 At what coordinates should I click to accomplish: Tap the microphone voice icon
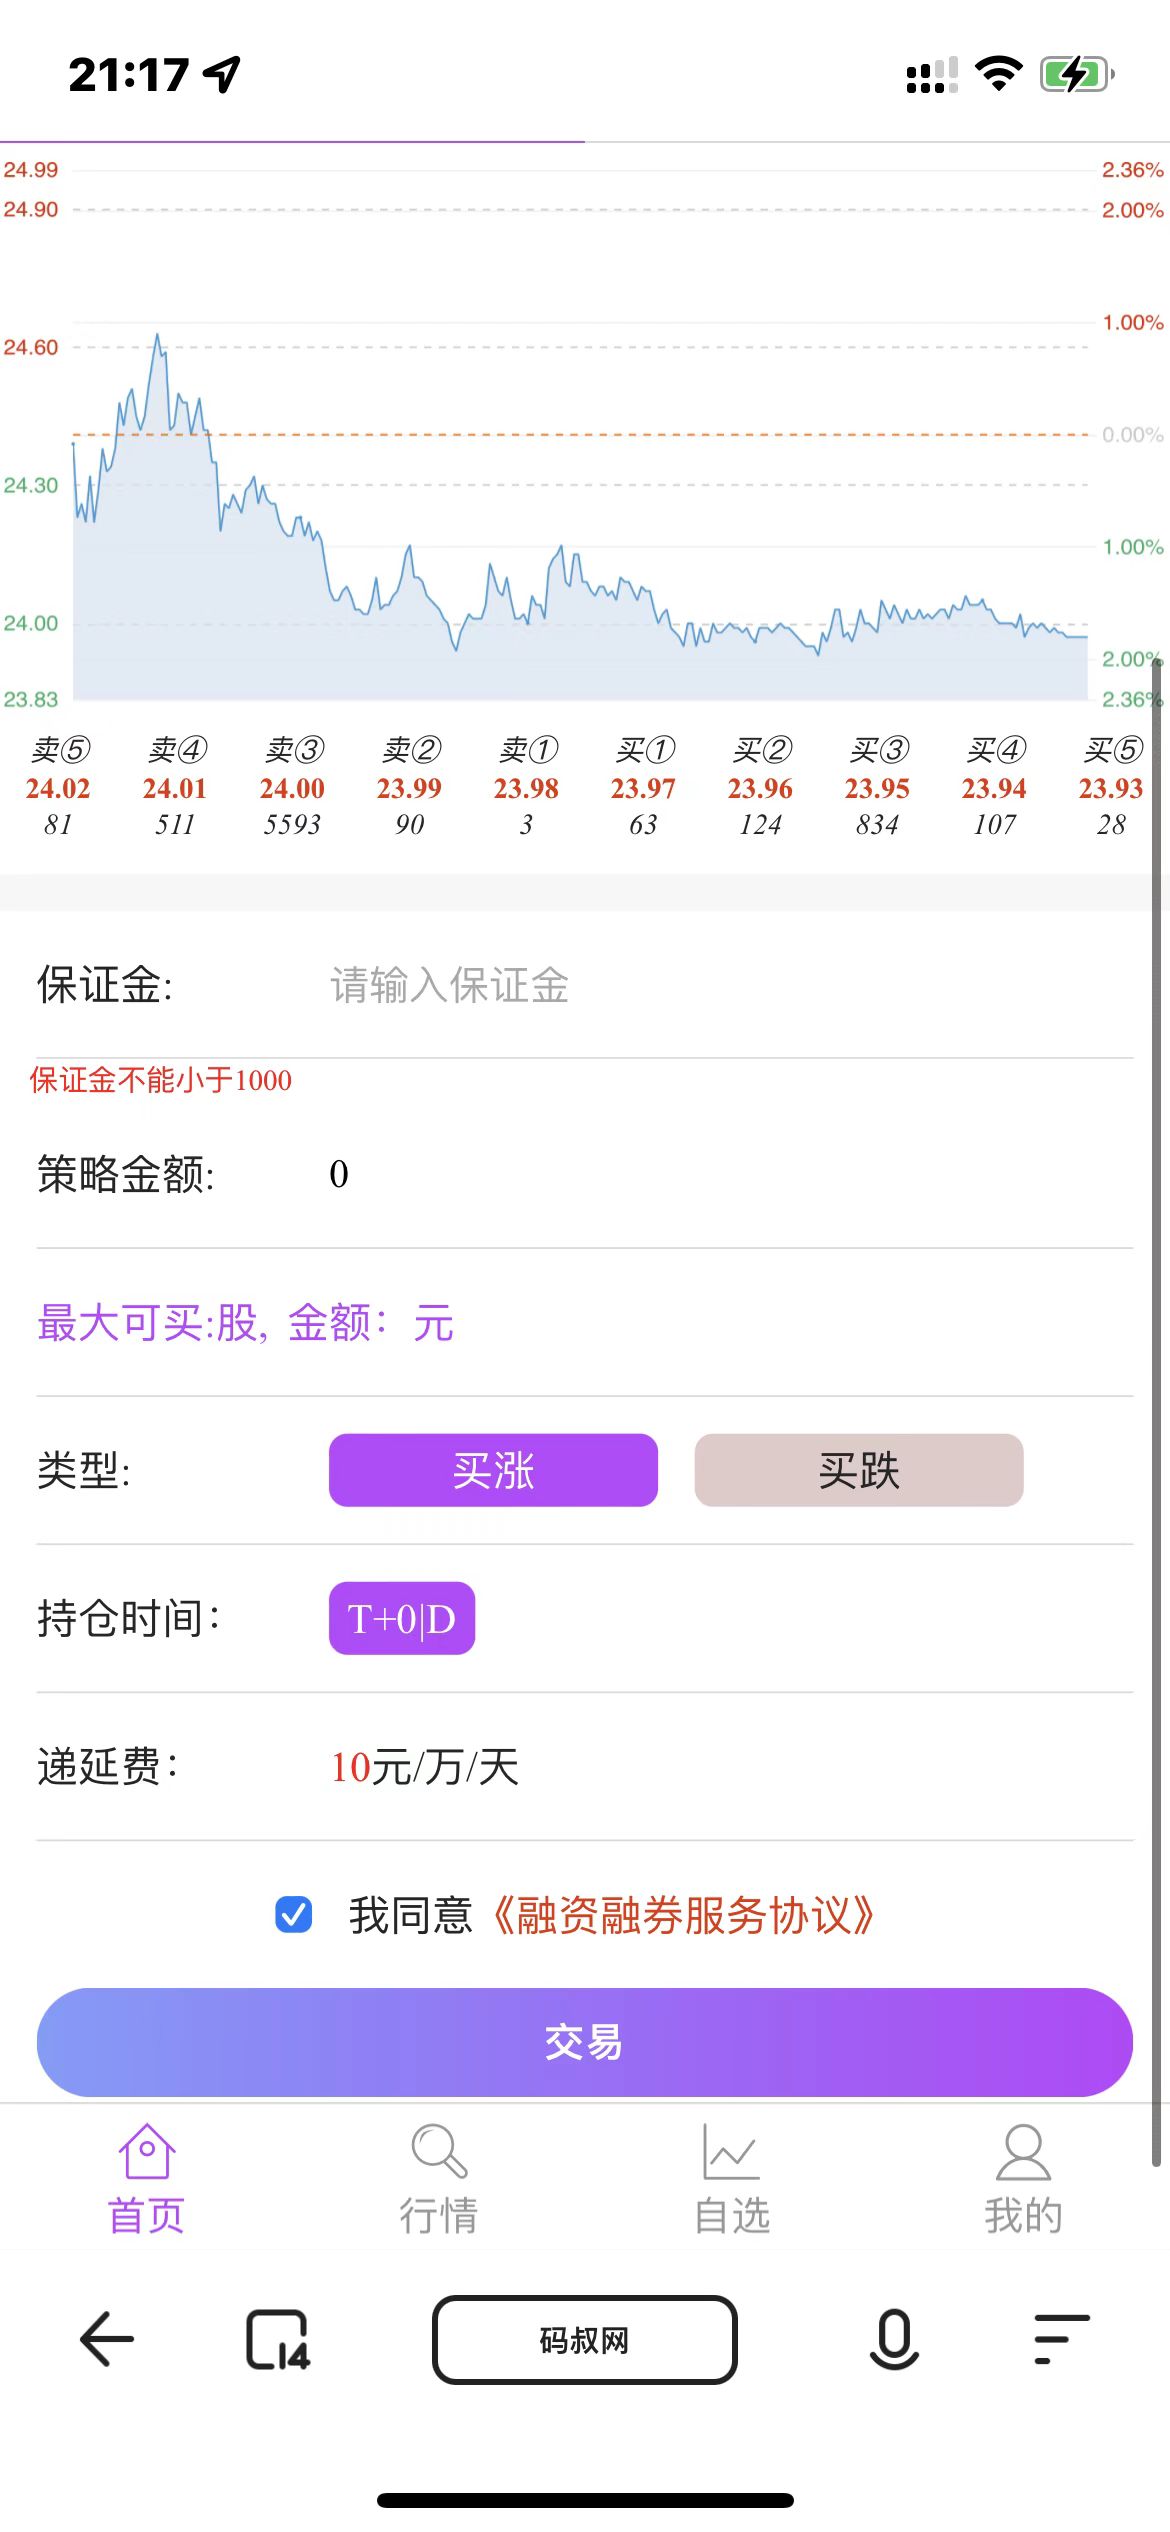click(x=894, y=2340)
